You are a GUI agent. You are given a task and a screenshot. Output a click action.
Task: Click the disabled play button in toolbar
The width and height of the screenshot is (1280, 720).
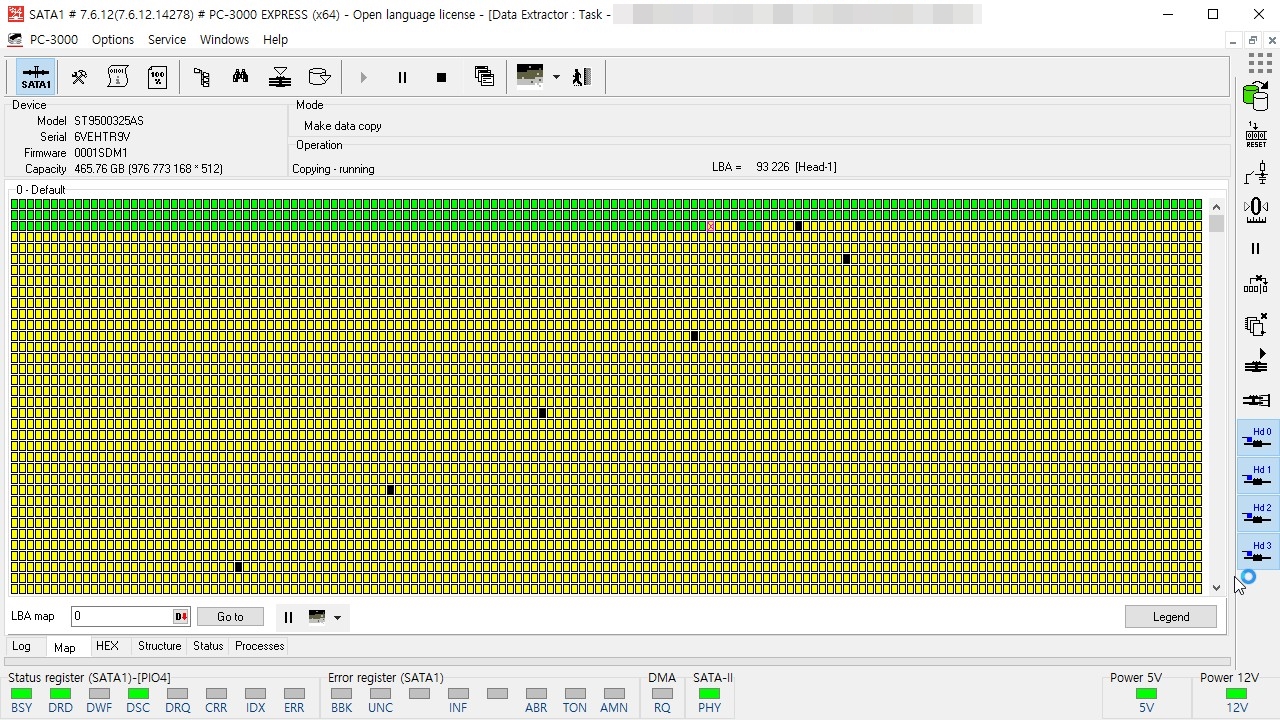[x=363, y=77]
